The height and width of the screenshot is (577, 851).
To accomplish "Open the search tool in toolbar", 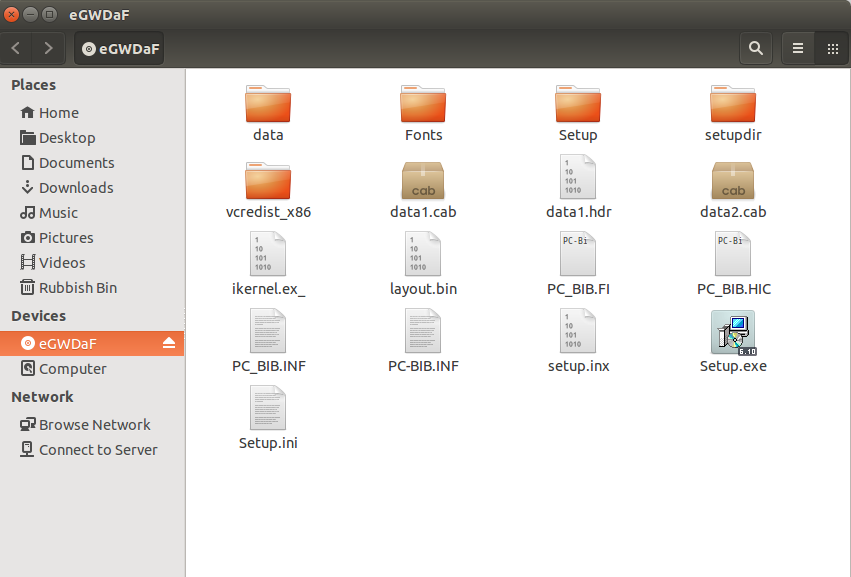I will pos(755,48).
